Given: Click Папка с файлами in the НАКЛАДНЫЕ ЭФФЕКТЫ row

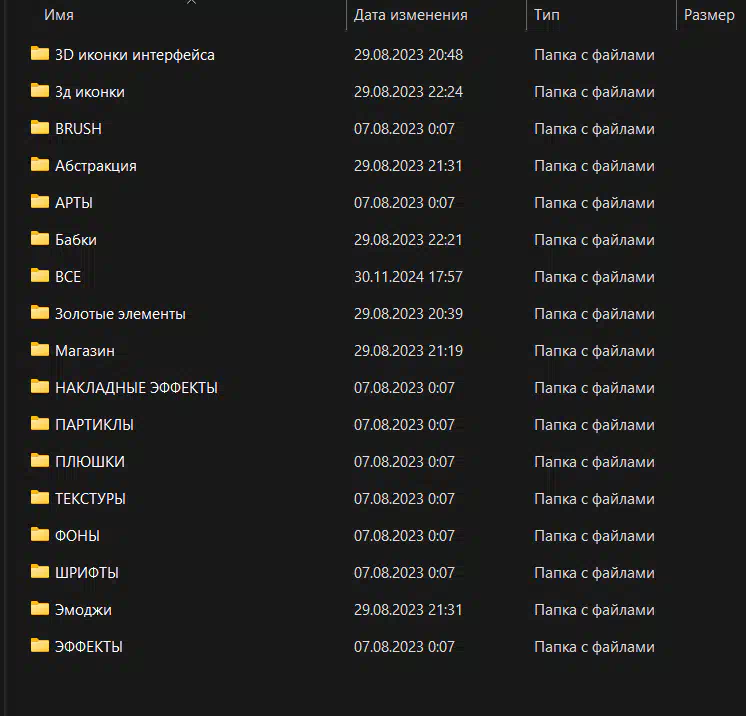Looking at the screenshot, I should click(594, 388).
